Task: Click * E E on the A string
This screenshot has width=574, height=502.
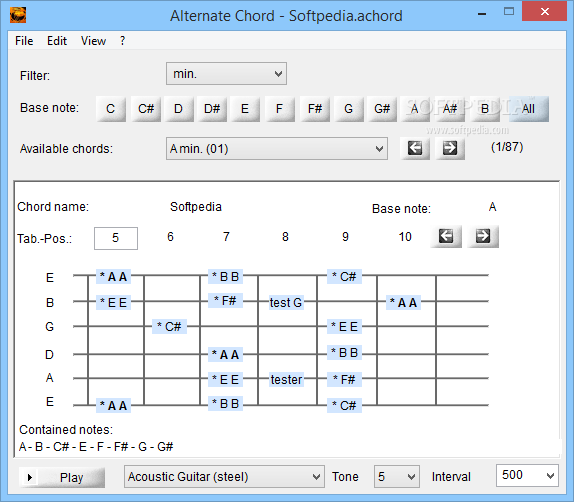Action: tap(226, 380)
